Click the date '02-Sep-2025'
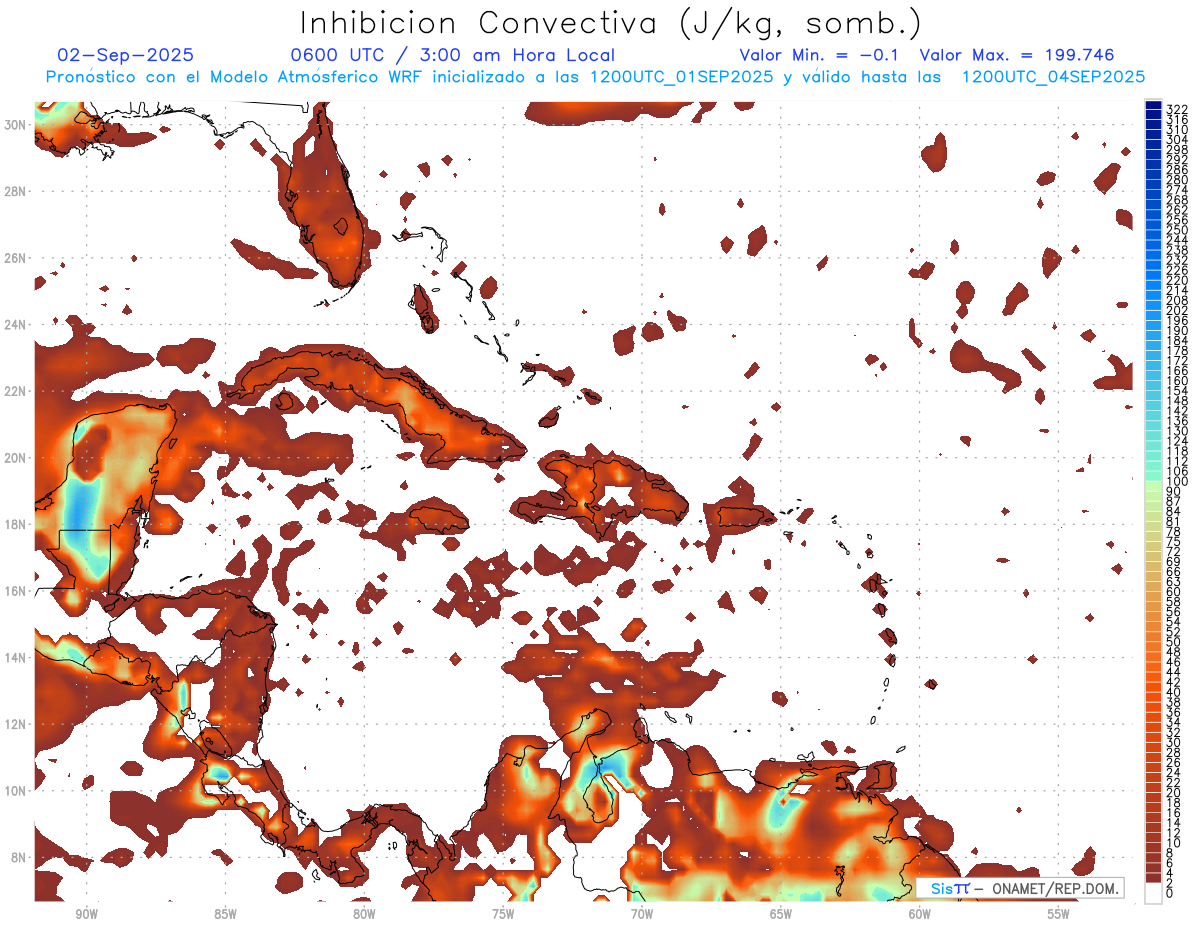The width and height of the screenshot is (1200, 927). click(x=126, y=55)
